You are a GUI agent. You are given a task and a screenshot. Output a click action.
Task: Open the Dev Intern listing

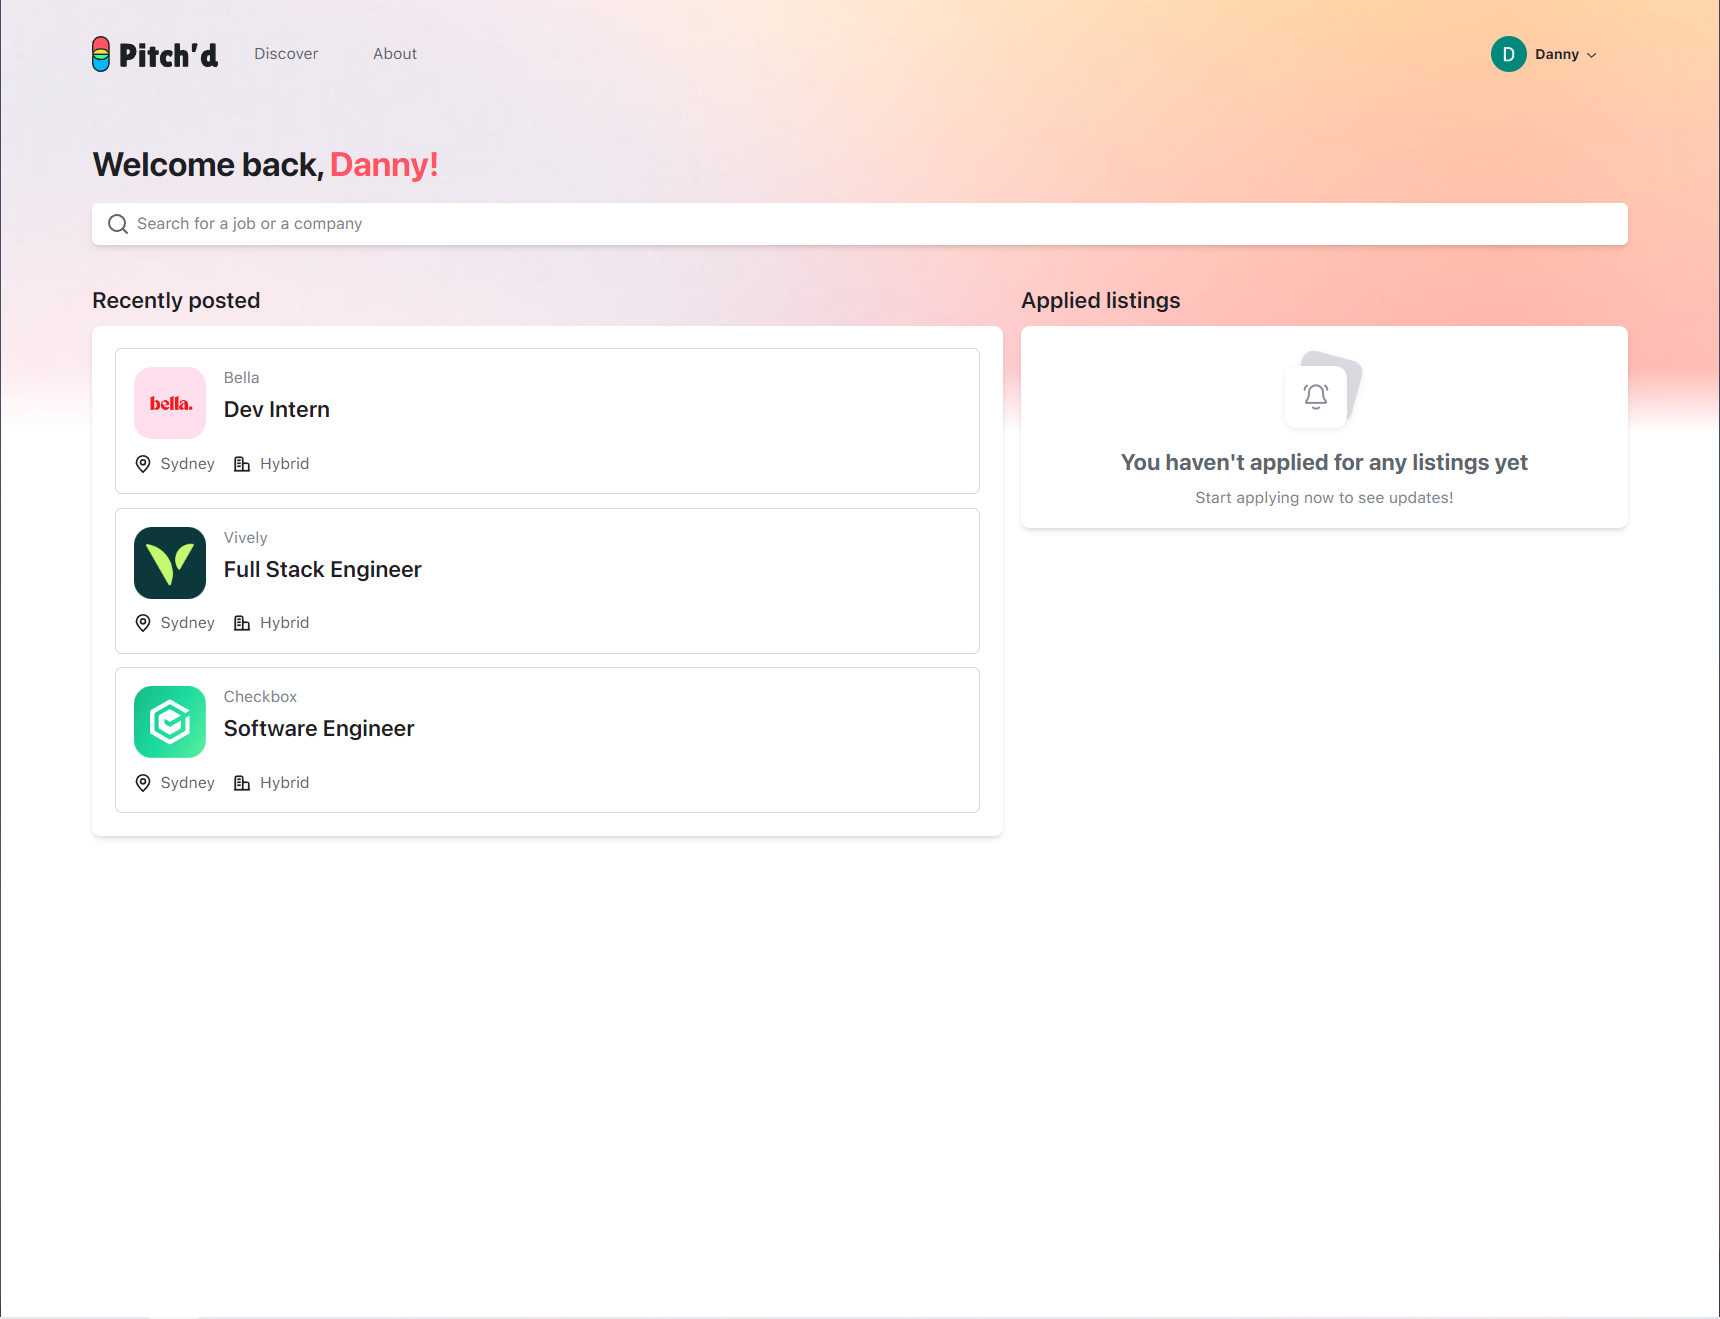pos(547,421)
